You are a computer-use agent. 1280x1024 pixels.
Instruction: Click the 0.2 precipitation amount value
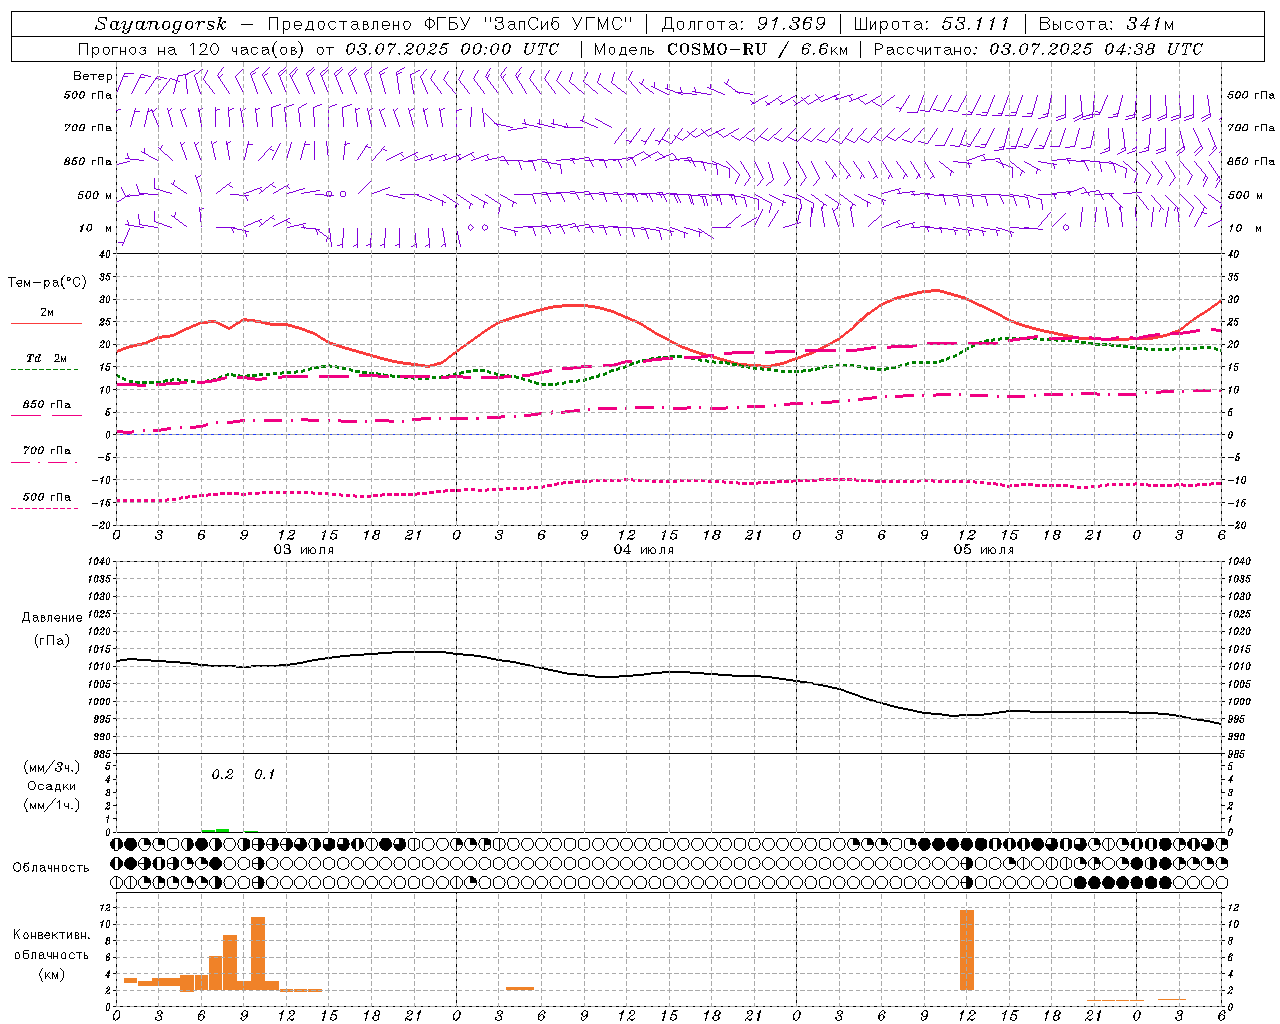pyautogui.click(x=222, y=775)
